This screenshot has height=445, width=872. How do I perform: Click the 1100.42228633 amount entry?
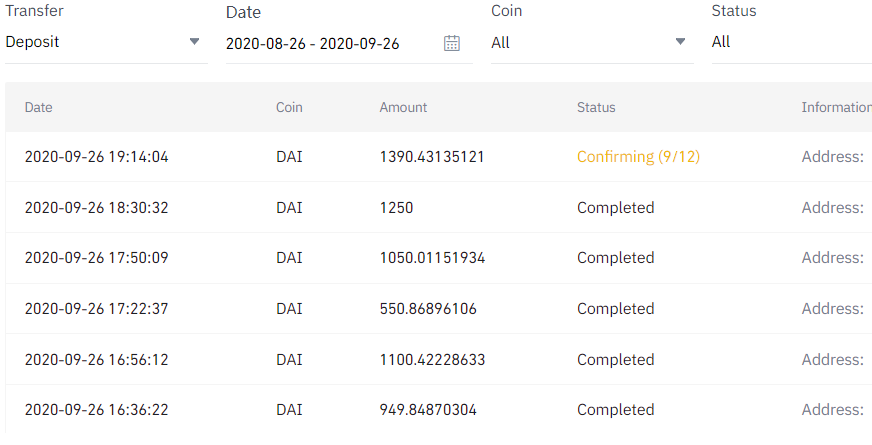[x=432, y=360]
